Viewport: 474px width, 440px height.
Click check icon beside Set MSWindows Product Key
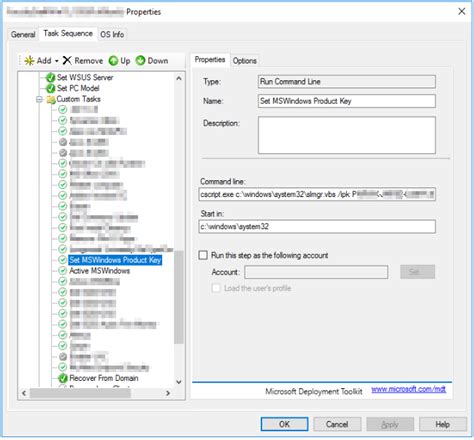63,260
